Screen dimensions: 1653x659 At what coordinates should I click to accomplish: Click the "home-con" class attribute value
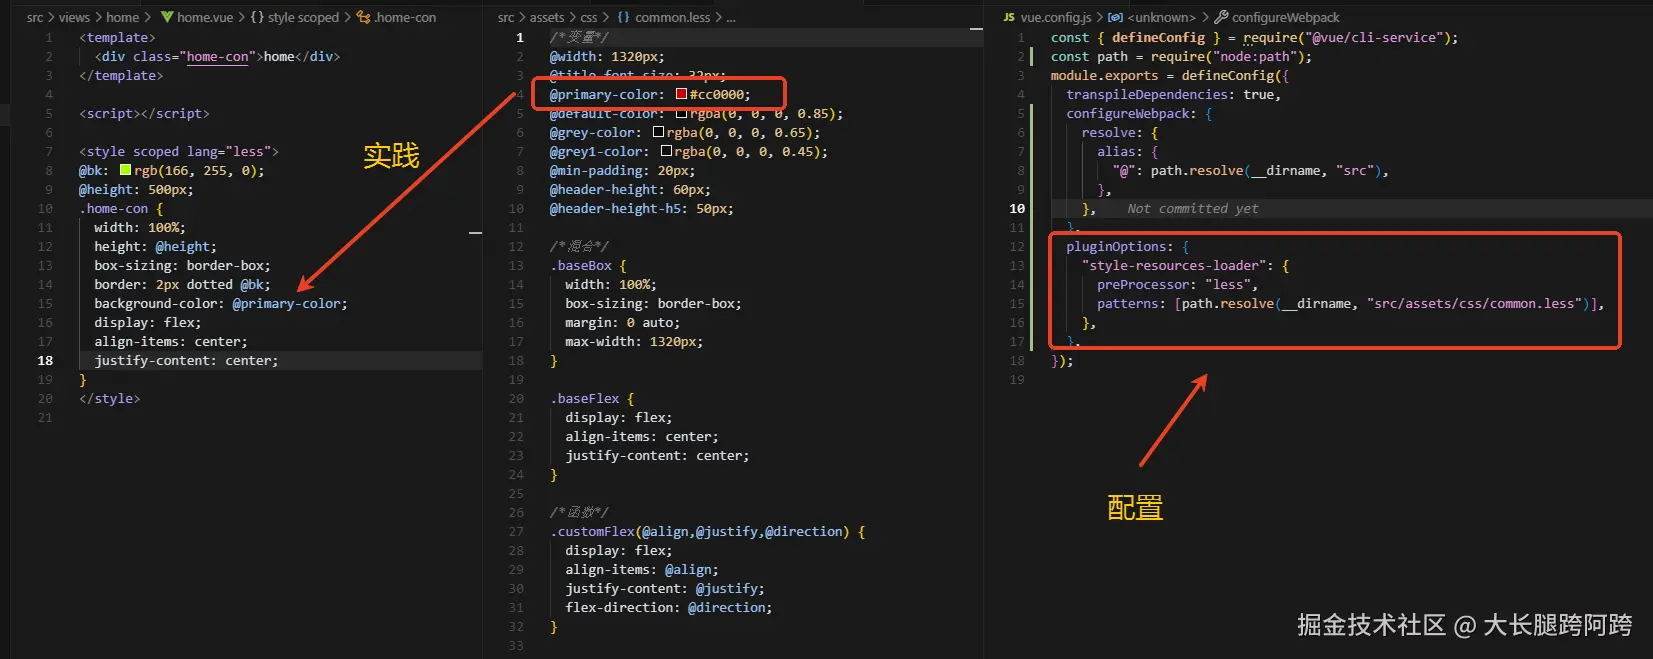click(217, 56)
